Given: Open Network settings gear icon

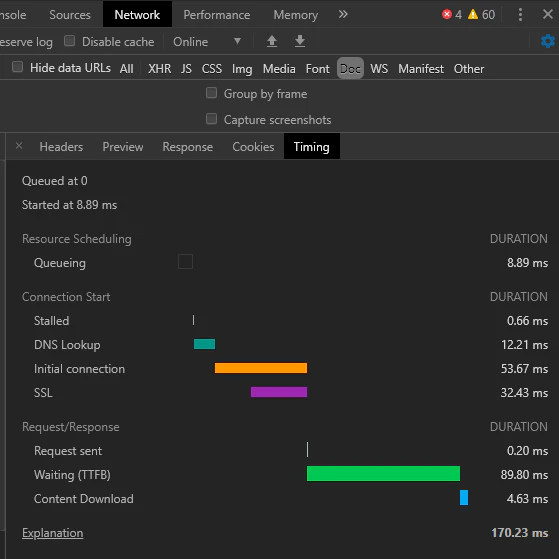Looking at the screenshot, I should [x=548, y=41].
